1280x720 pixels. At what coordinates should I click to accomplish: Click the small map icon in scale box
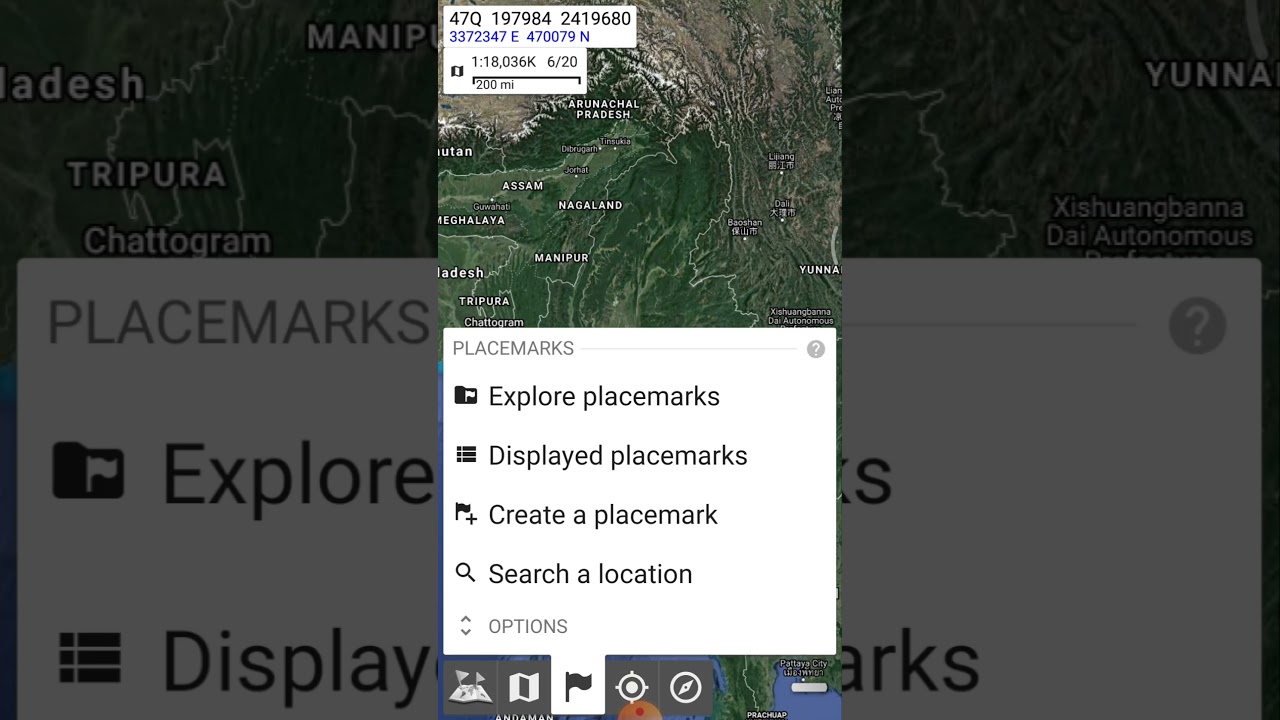click(457, 71)
